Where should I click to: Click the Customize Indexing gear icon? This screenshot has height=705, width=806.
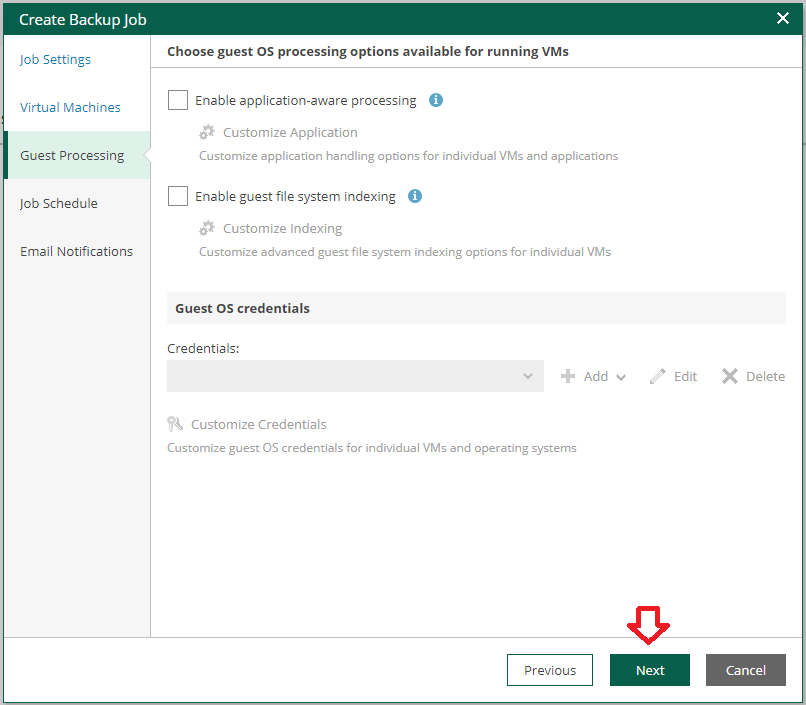coord(207,229)
